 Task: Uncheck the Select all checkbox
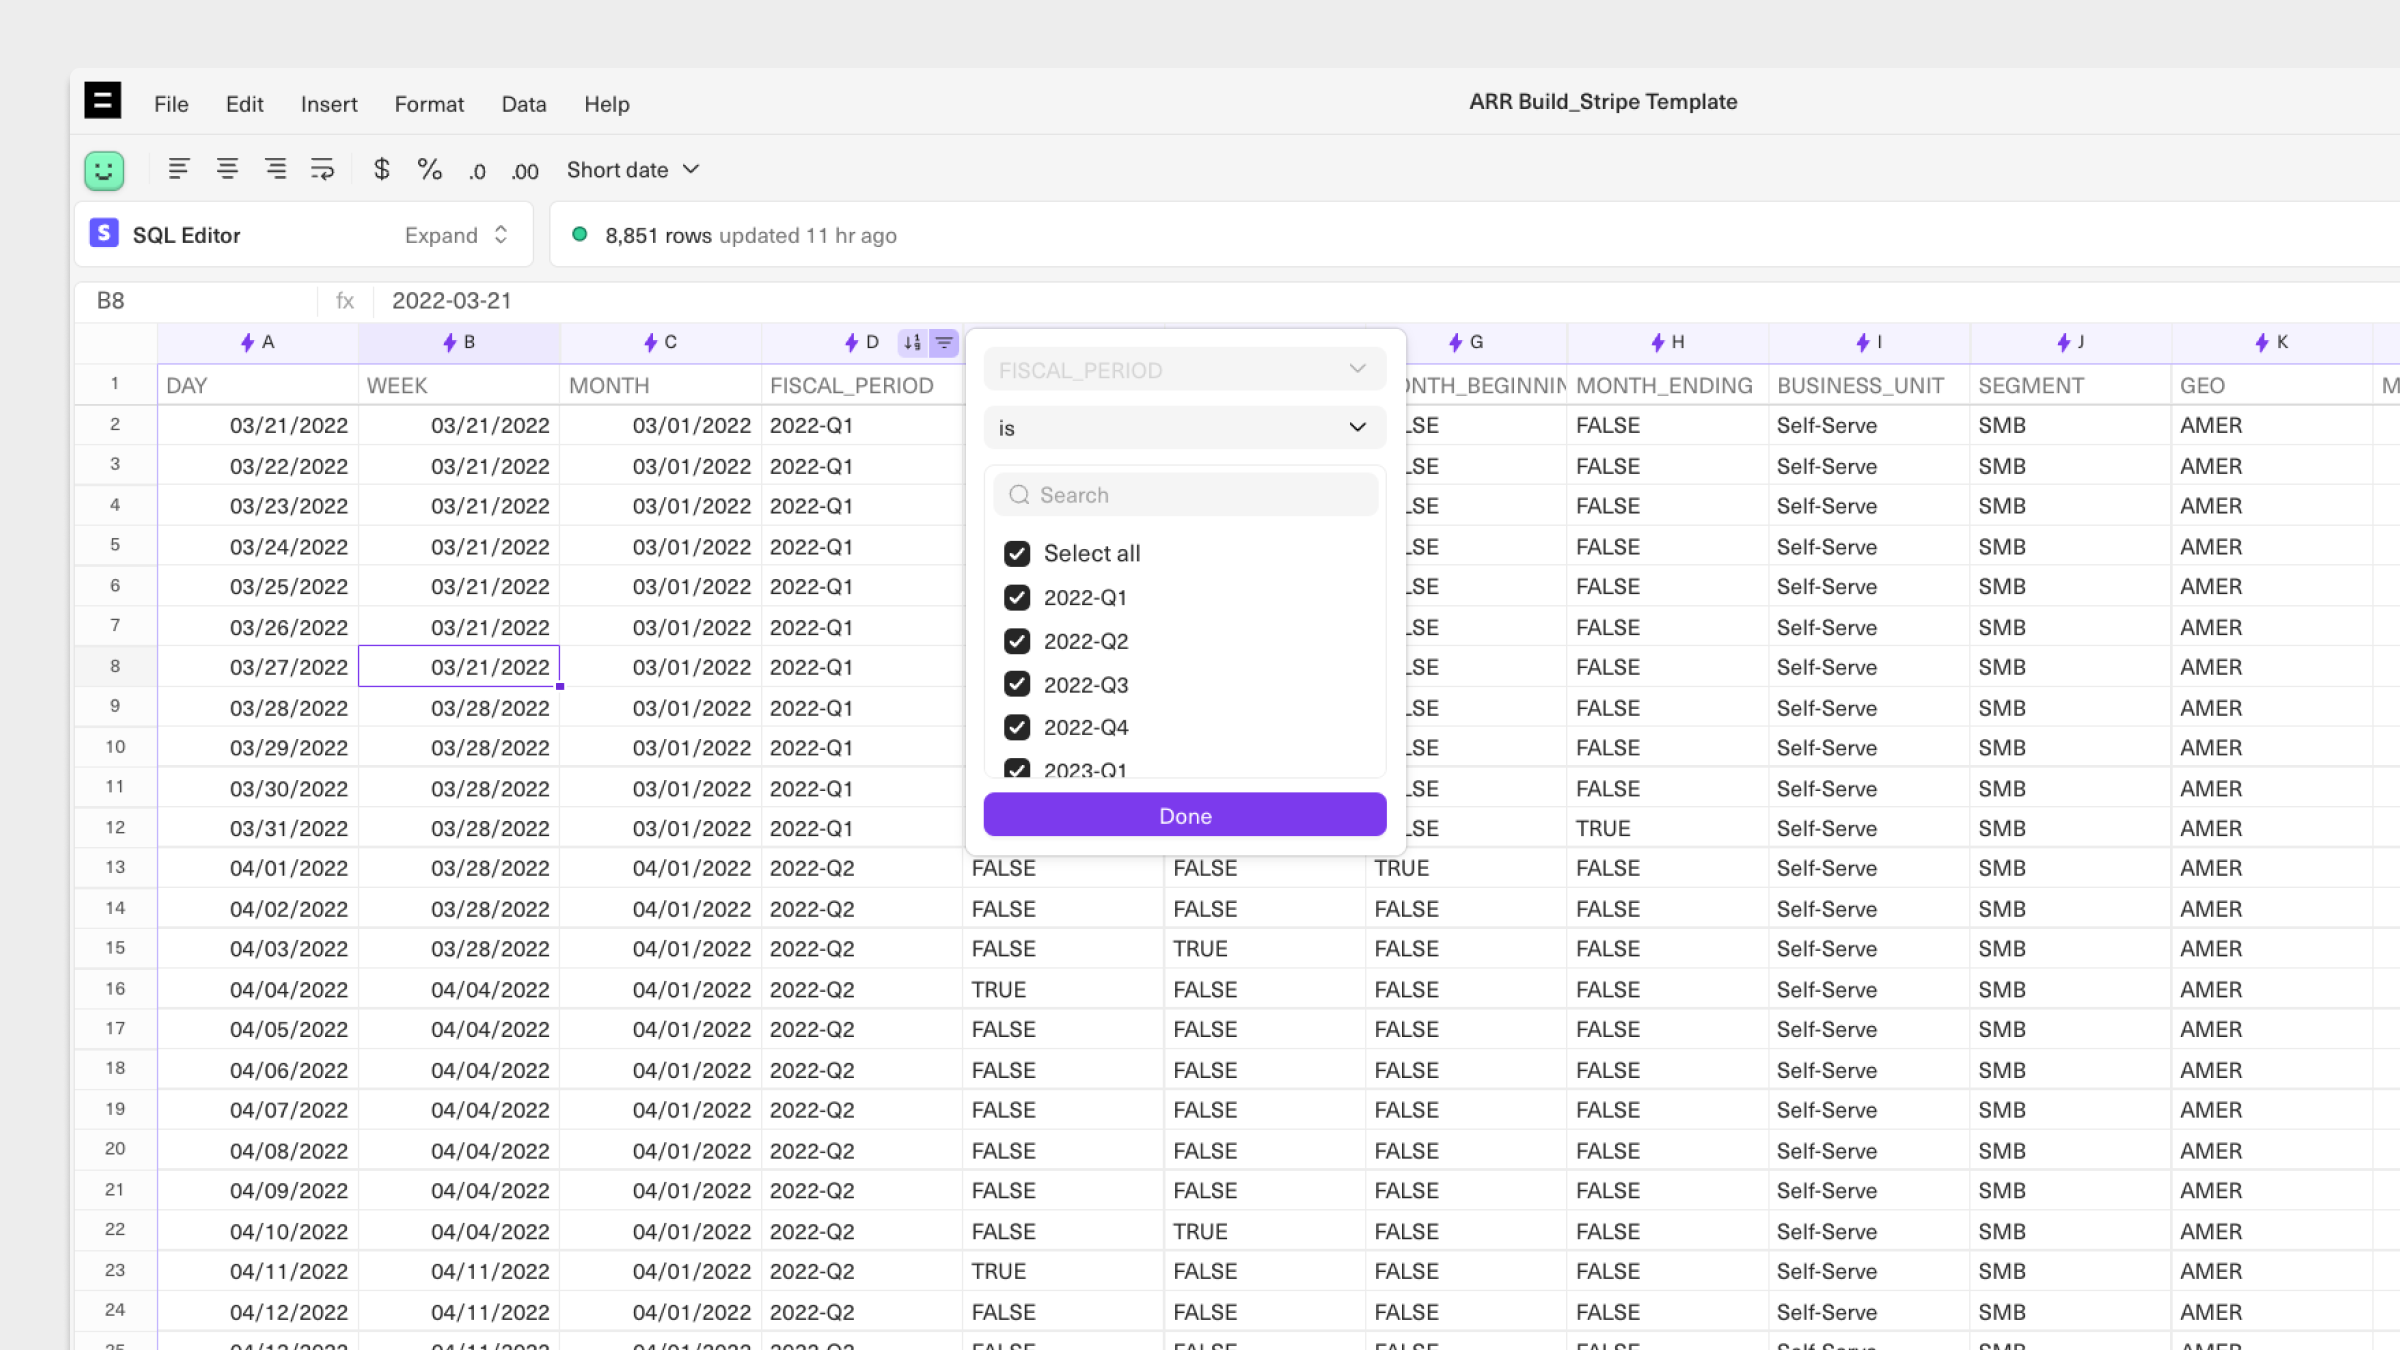[1017, 553]
